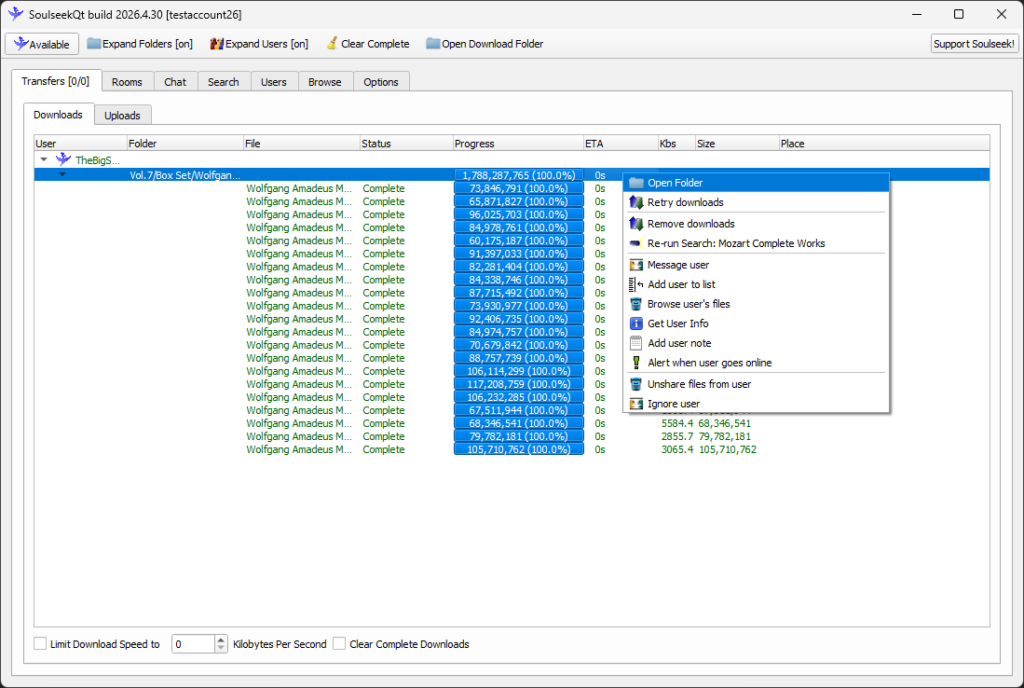Click the blue Get User Info icon
Viewport: 1024px width, 688px height.
coord(636,324)
